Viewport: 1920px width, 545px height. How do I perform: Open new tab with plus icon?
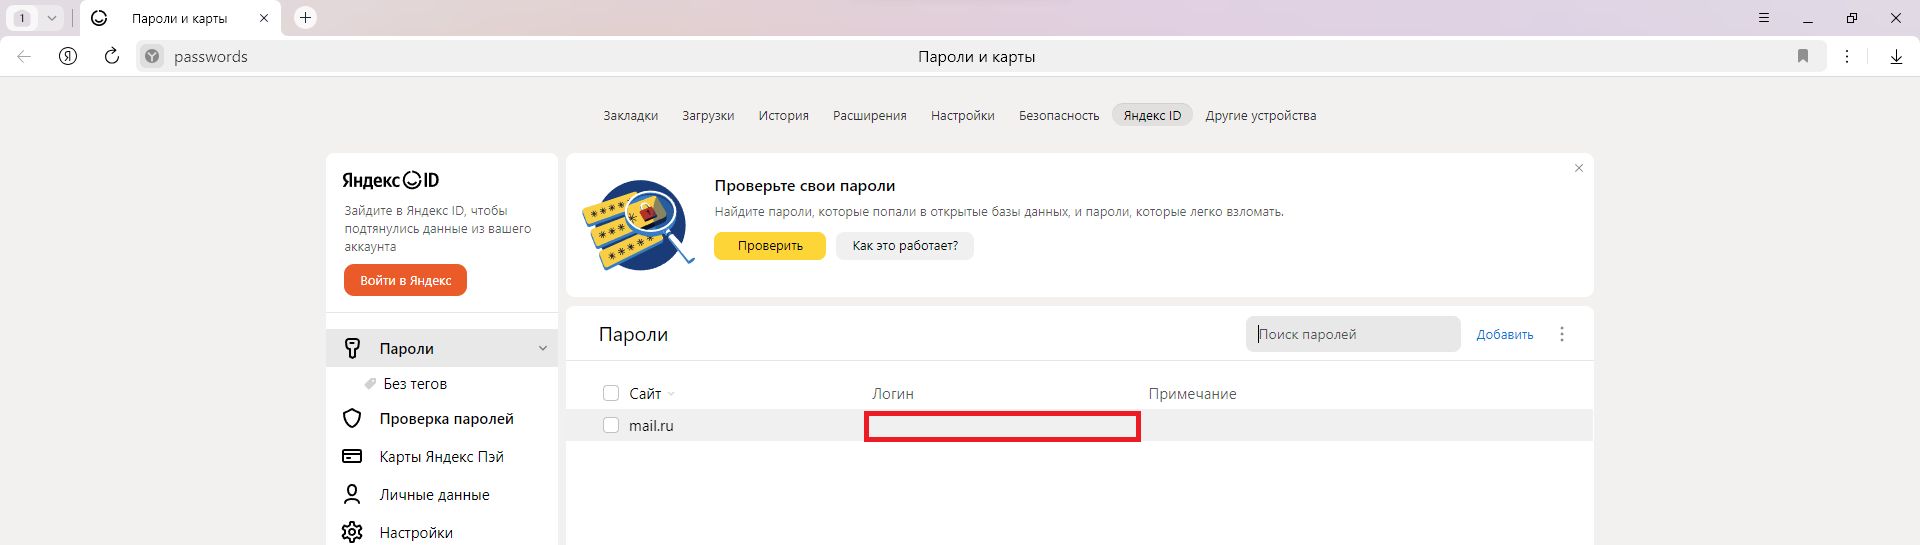coord(306,18)
